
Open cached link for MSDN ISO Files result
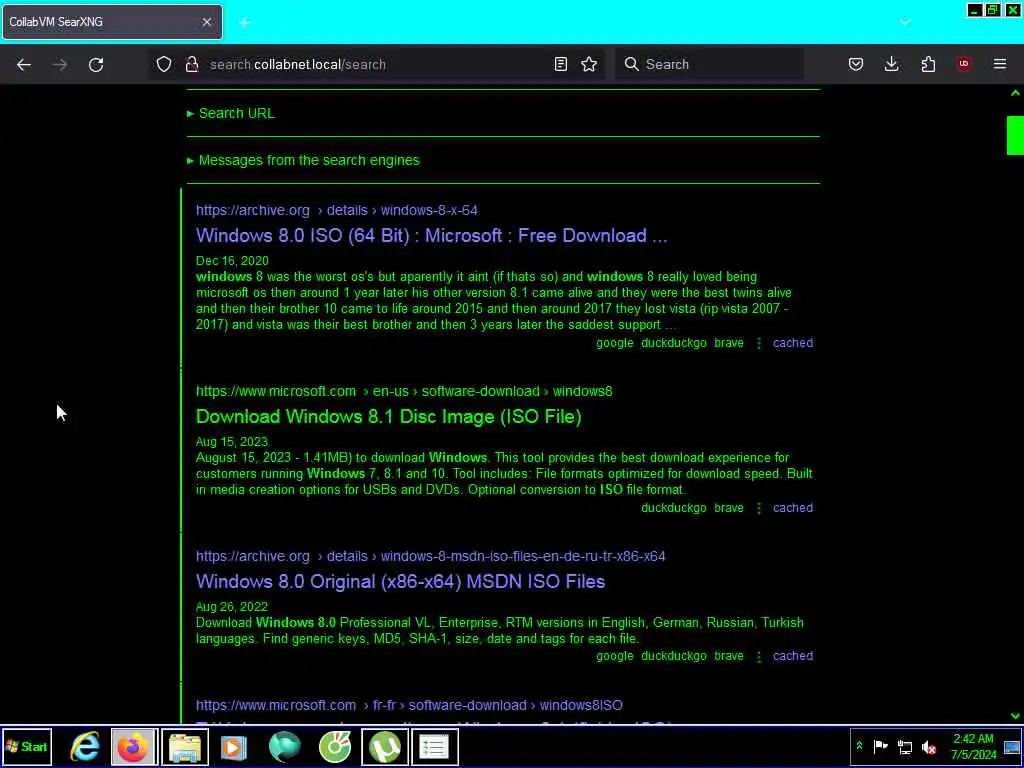pyautogui.click(x=793, y=656)
